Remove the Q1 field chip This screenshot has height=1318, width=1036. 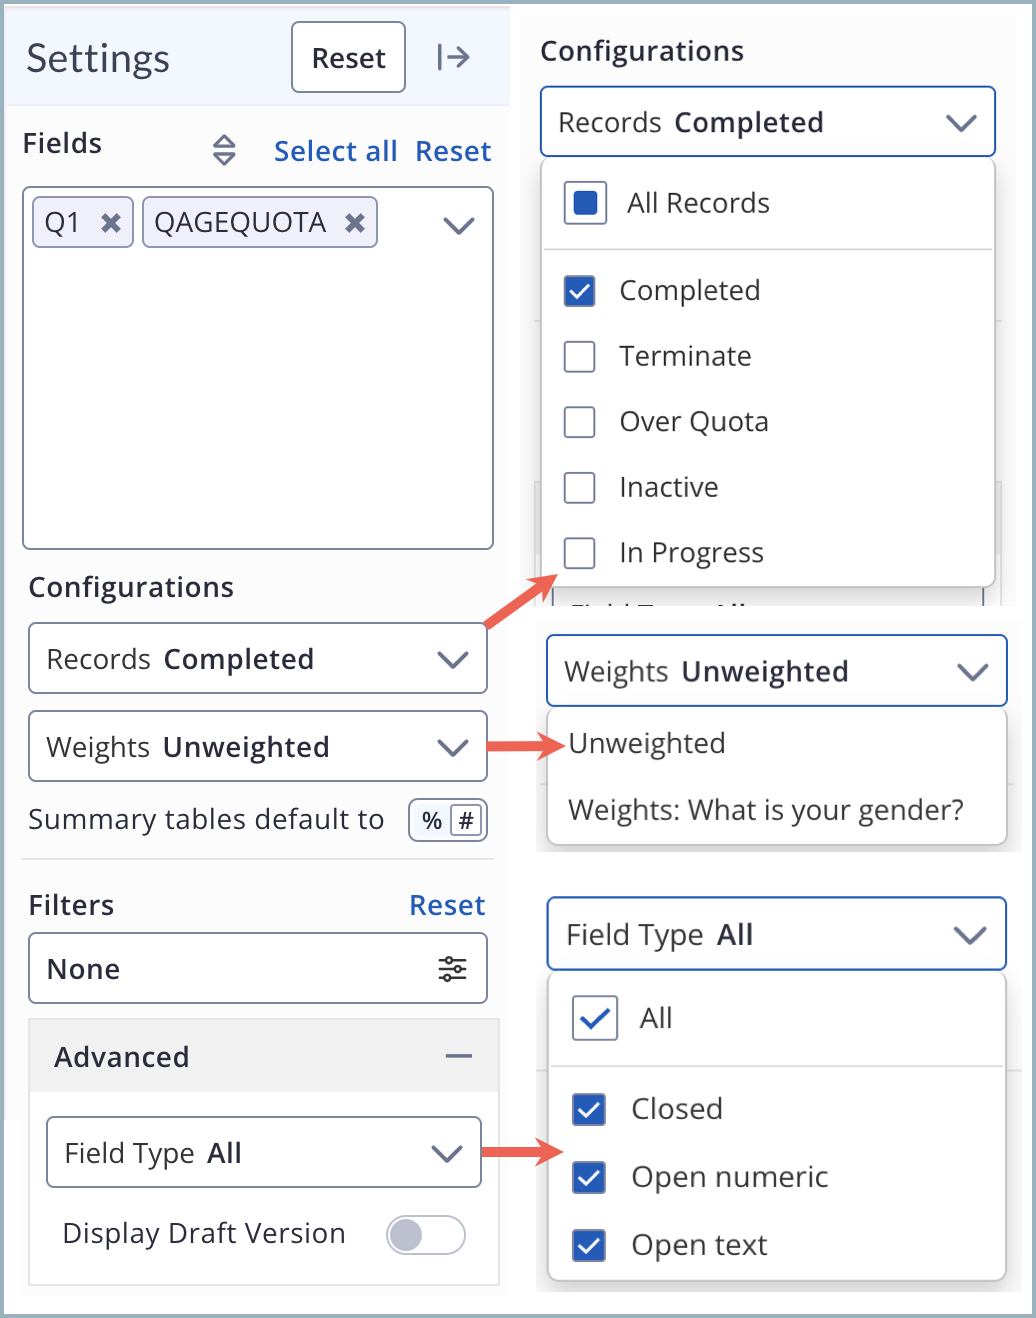point(112,222)
